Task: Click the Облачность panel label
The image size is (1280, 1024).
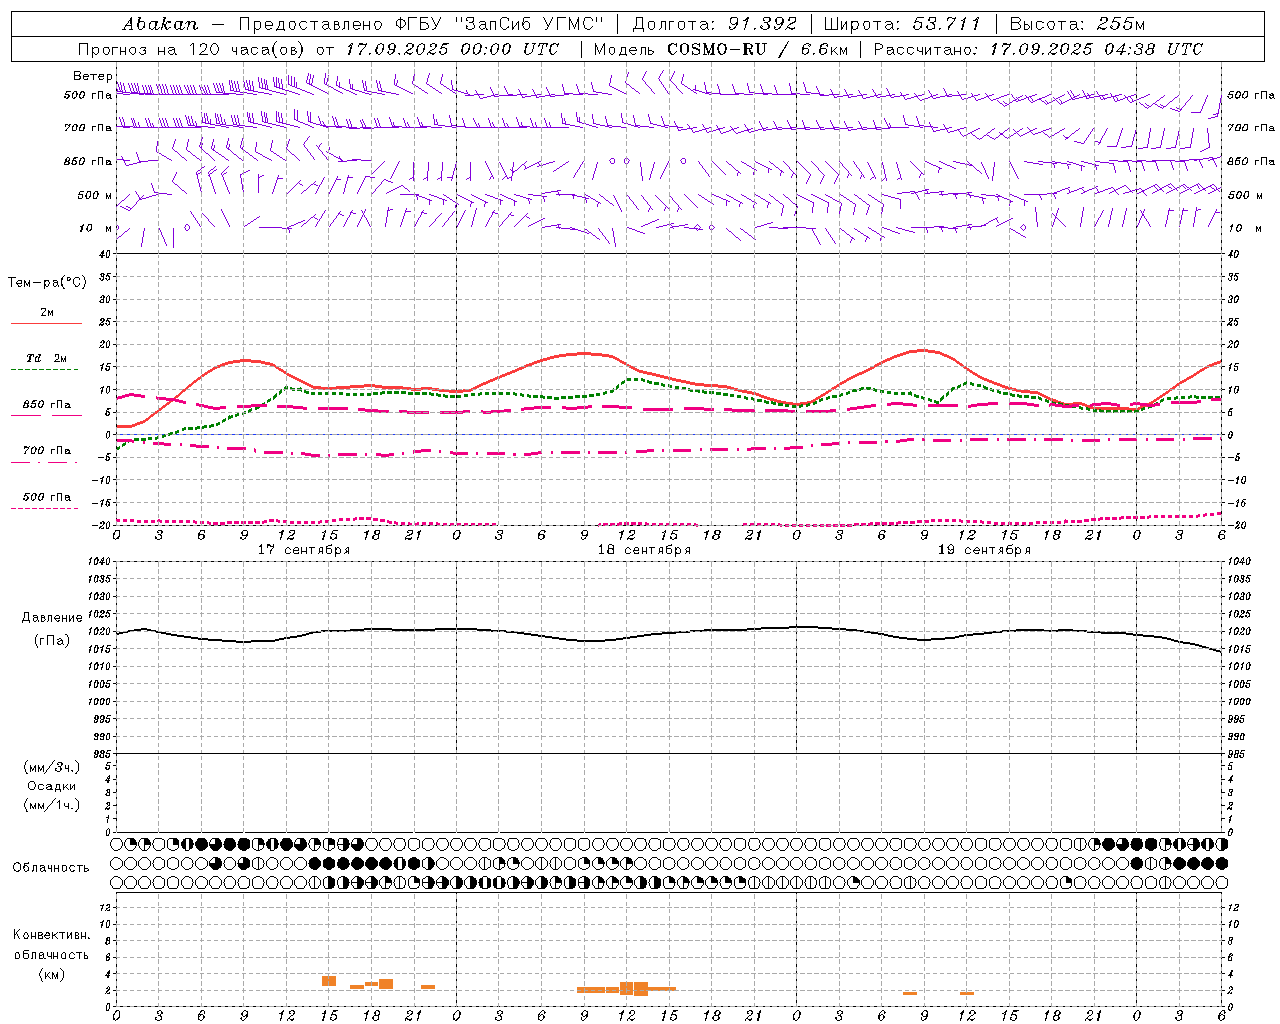Action: pyautogui.click(x=51, y=868)
